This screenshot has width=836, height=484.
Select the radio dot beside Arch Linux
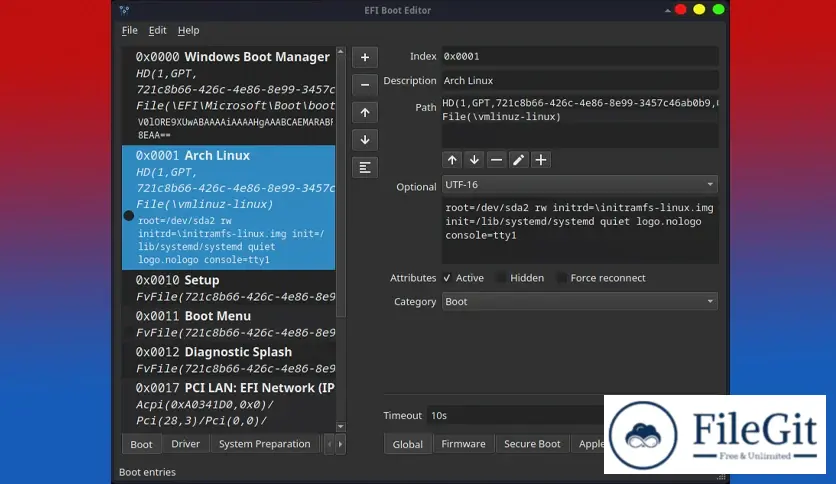coord(128,215)
